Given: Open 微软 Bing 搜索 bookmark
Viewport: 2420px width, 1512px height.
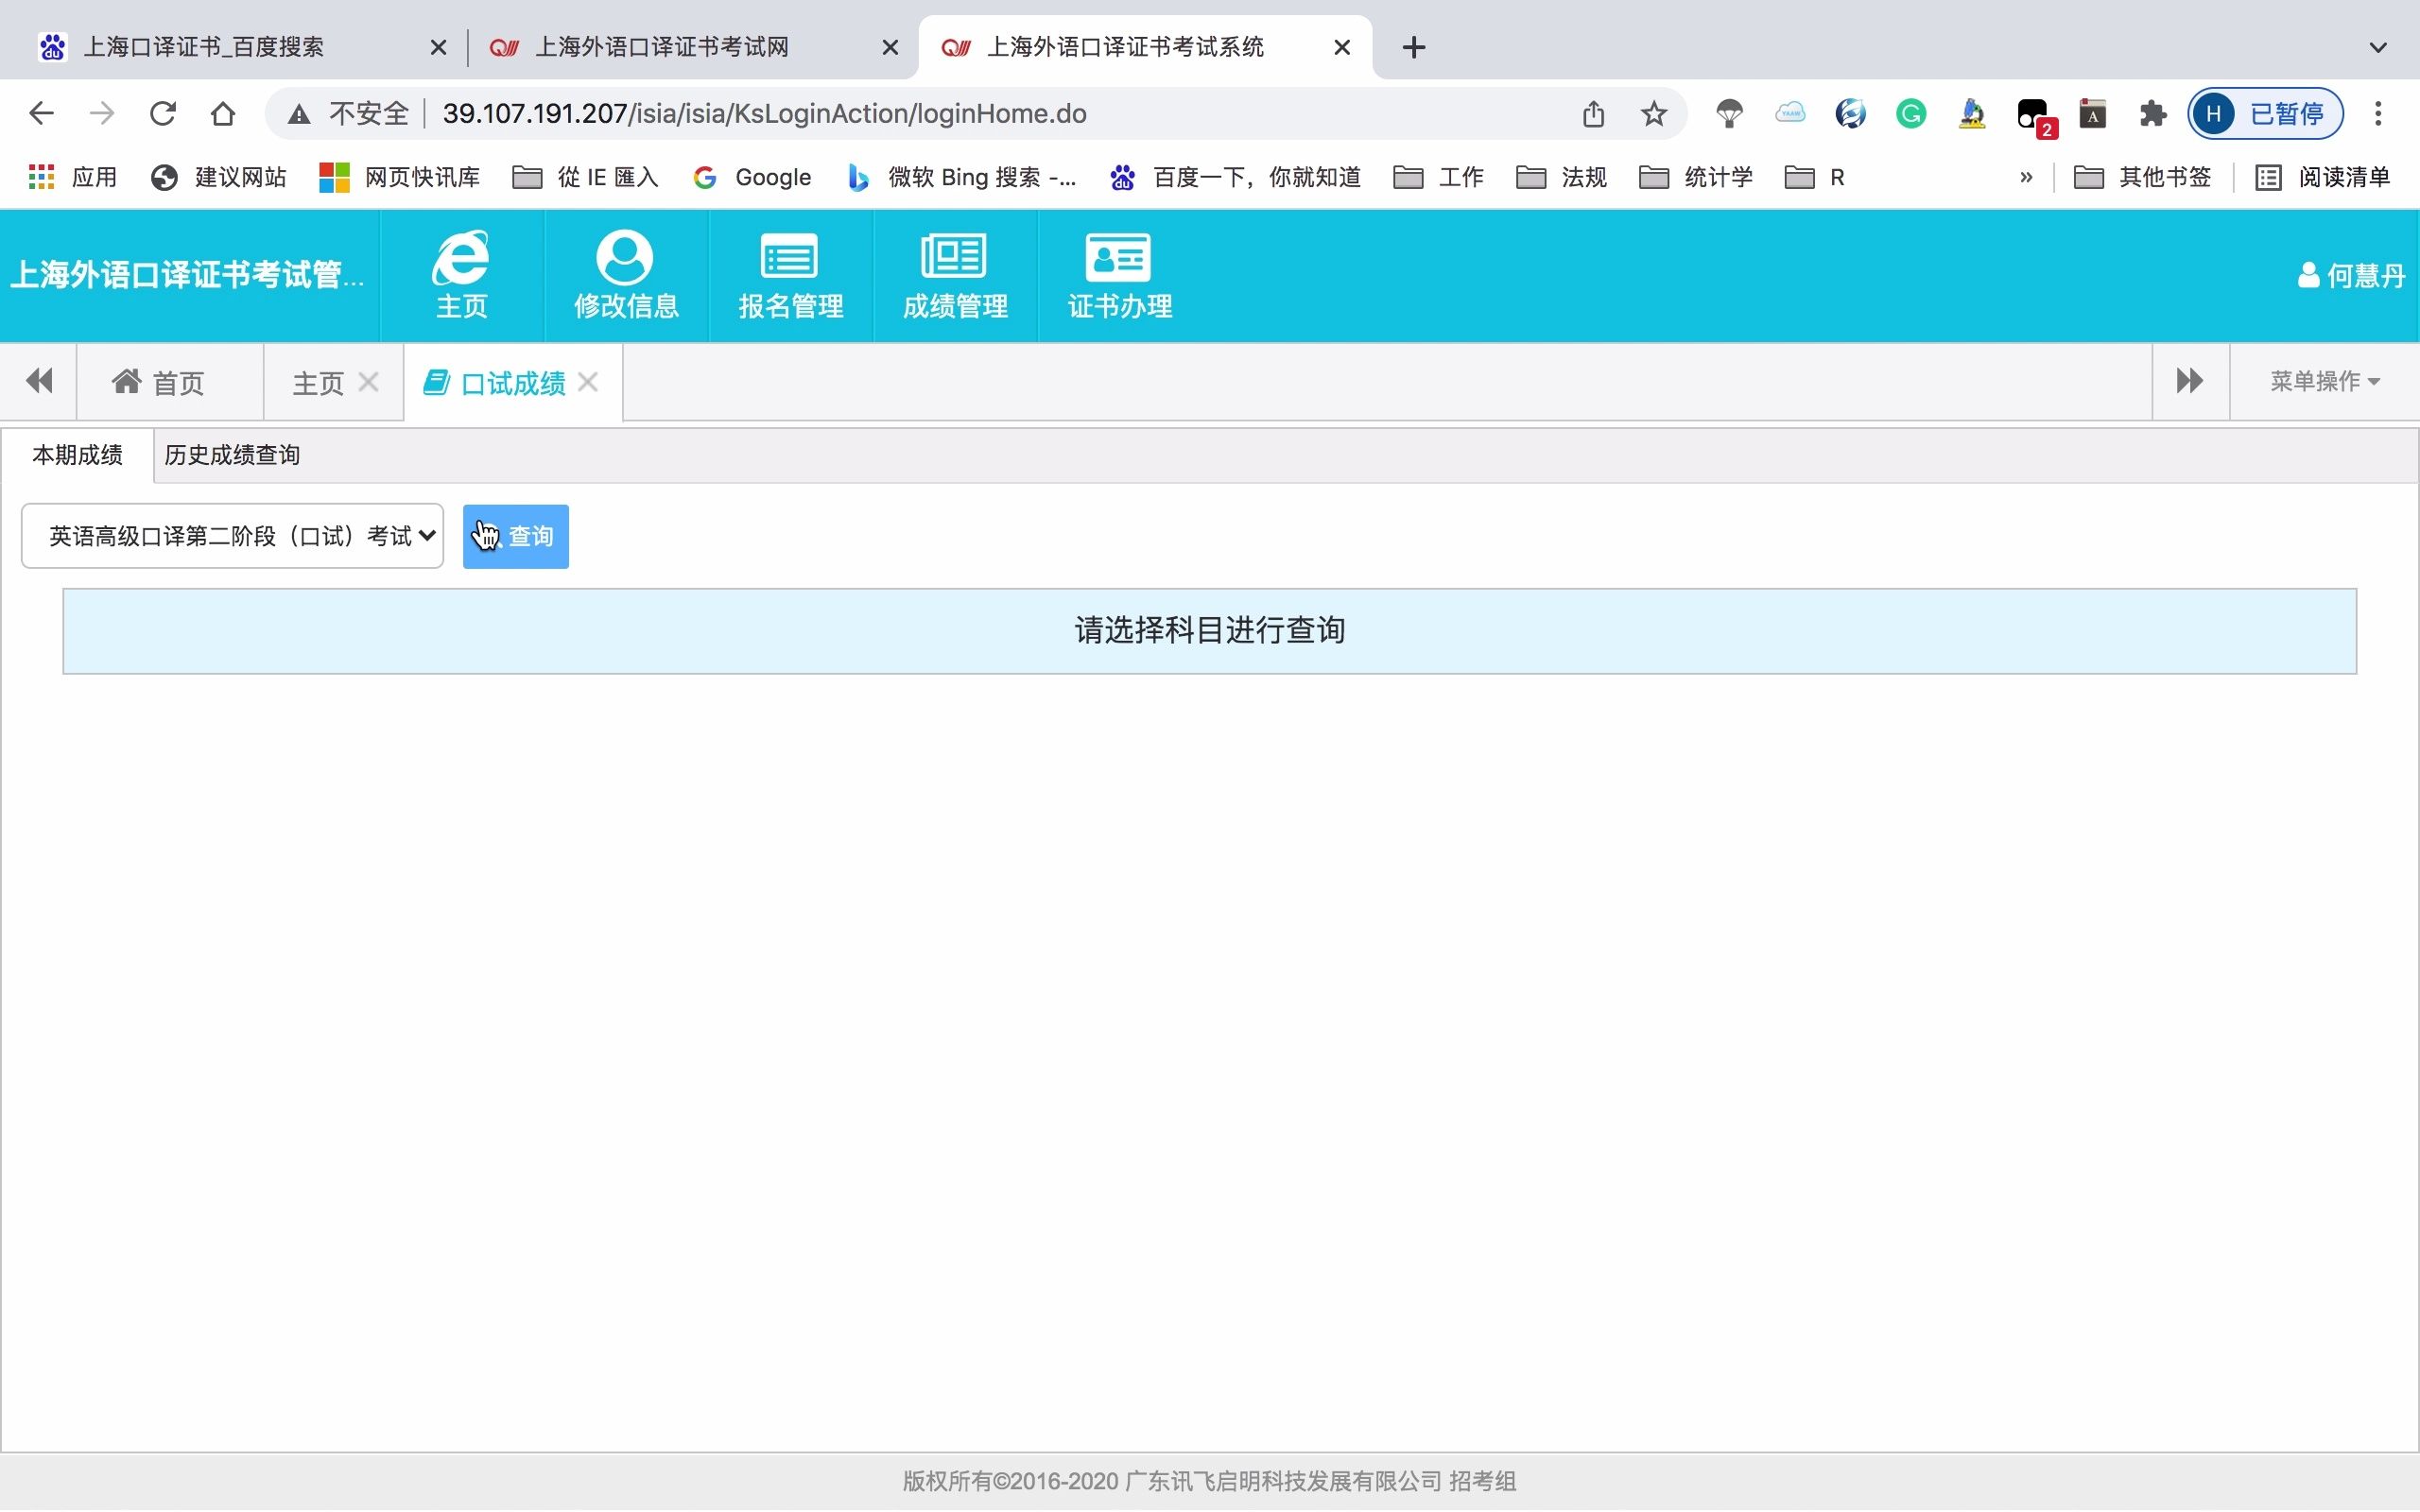Looking at the screenshot, I should click(961, 177).
